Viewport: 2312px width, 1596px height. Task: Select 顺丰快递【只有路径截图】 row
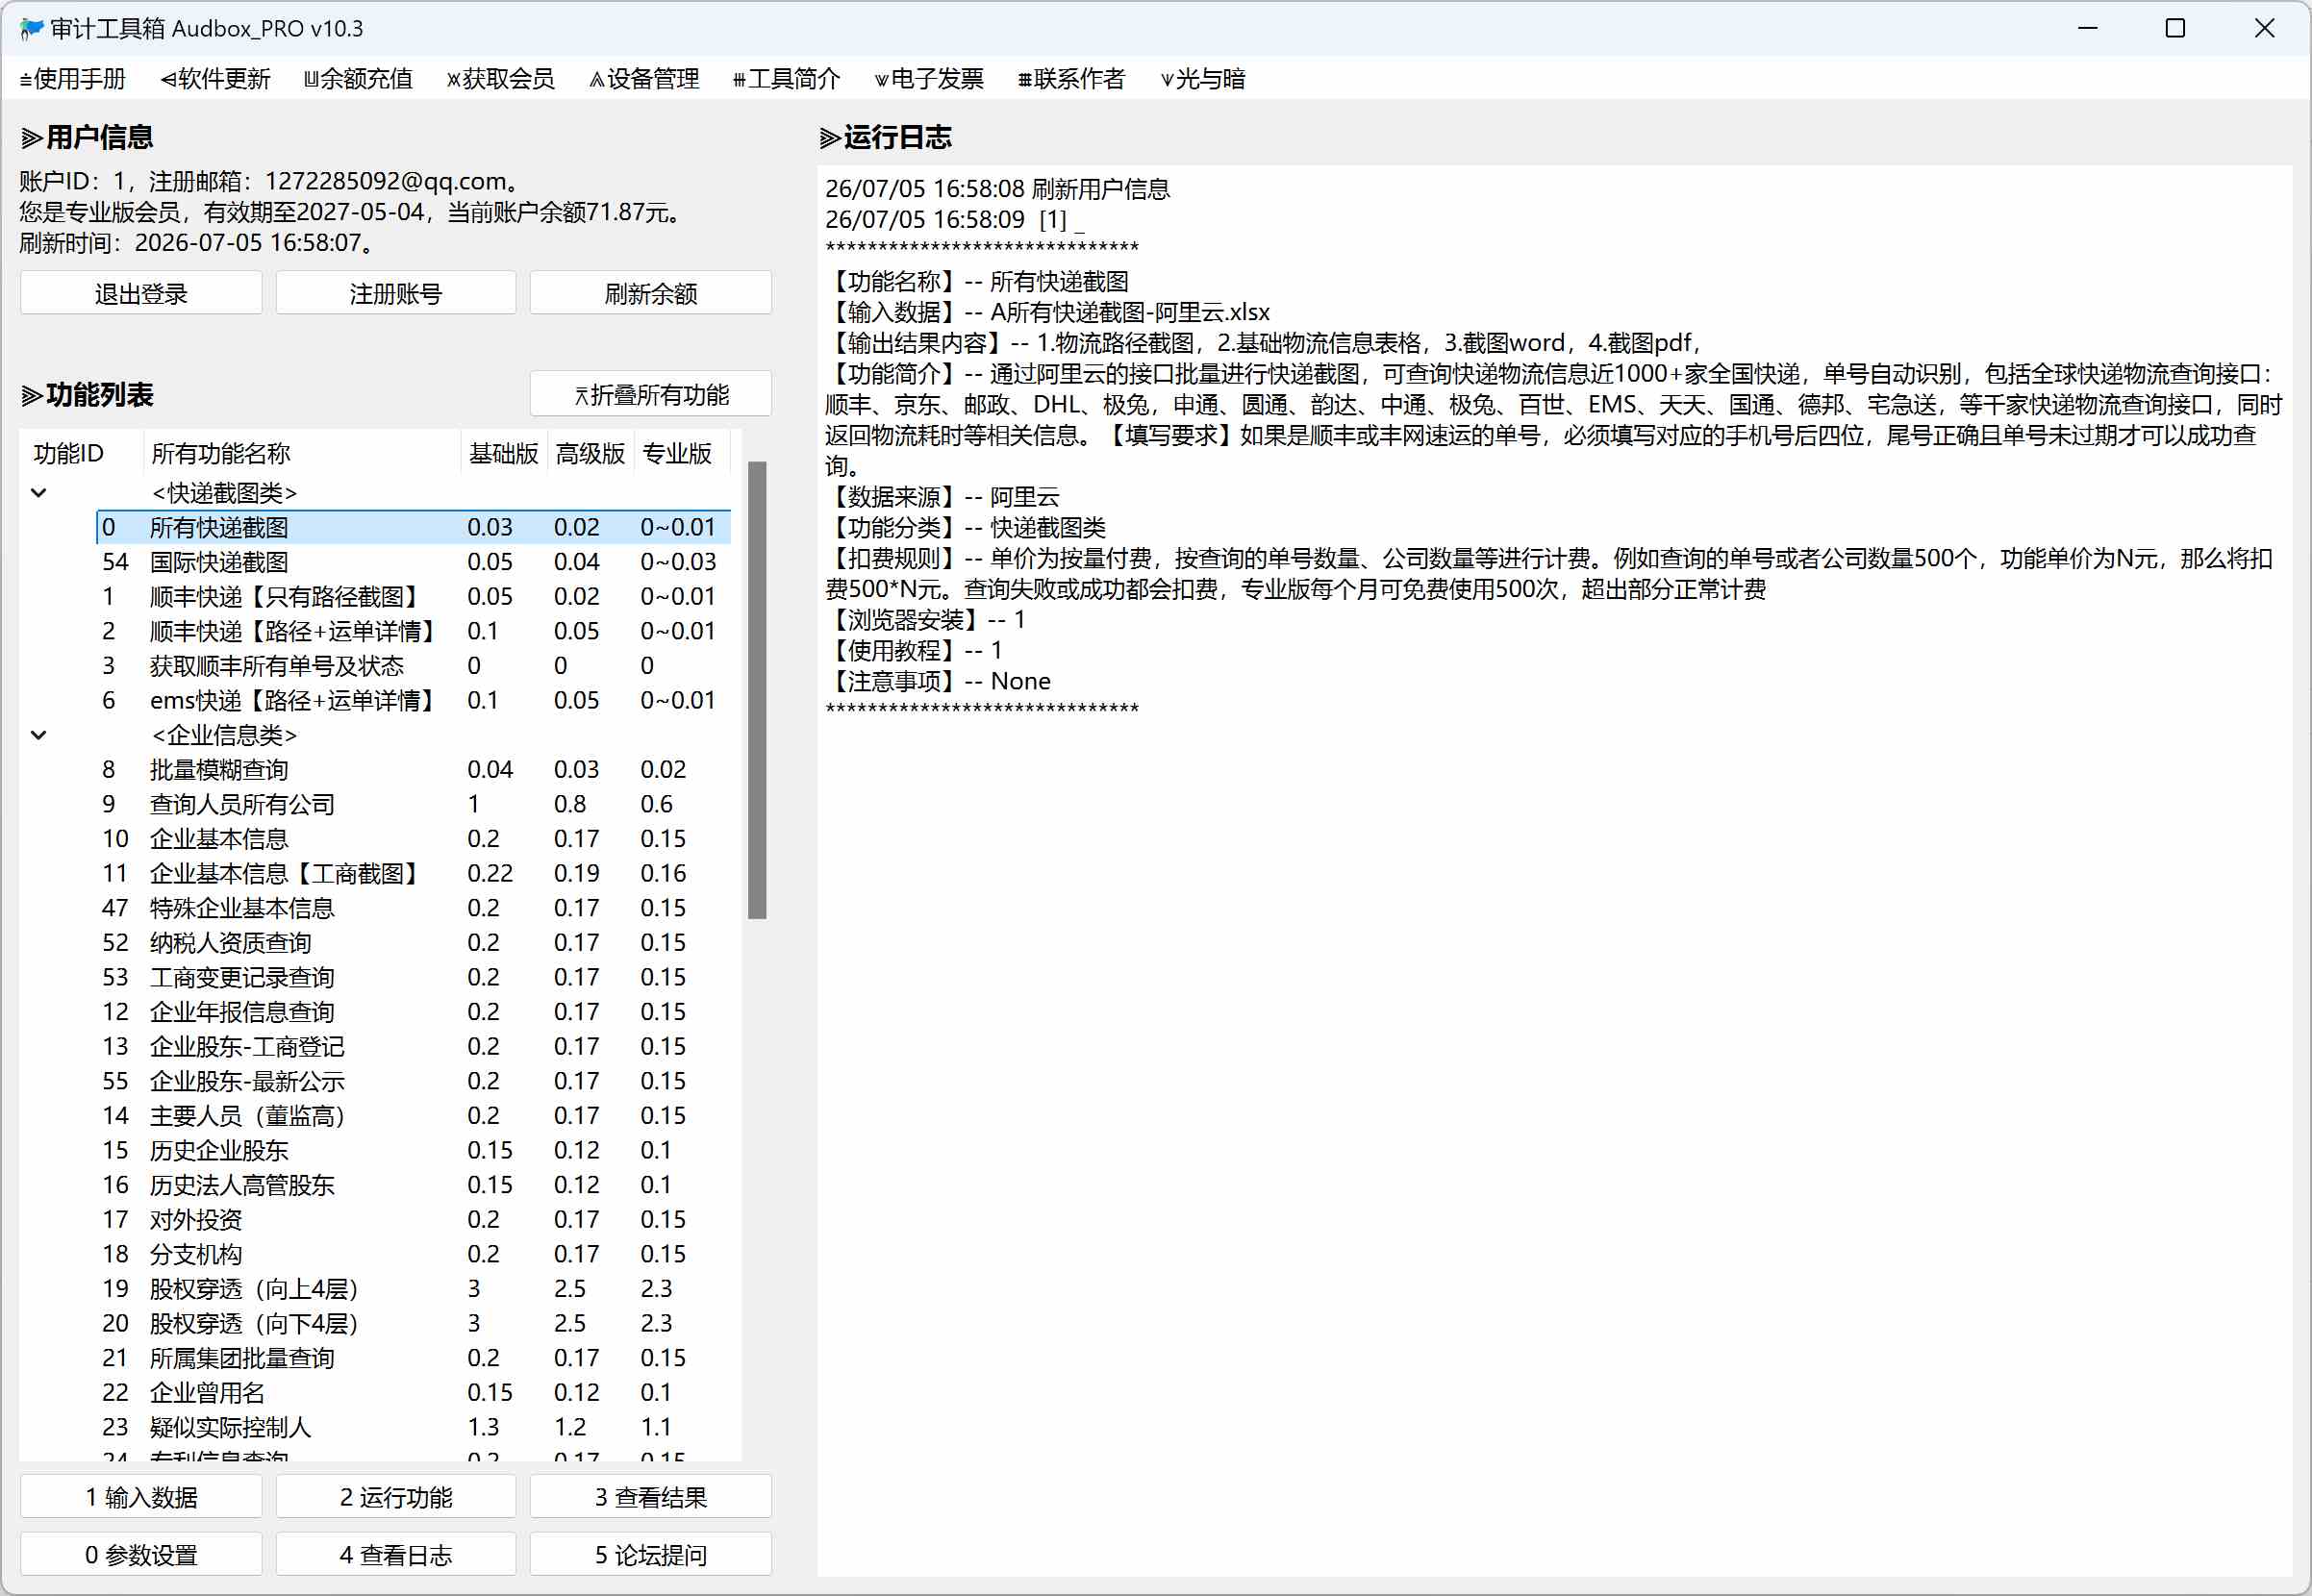pyautogui.click(x=413, y=596)
